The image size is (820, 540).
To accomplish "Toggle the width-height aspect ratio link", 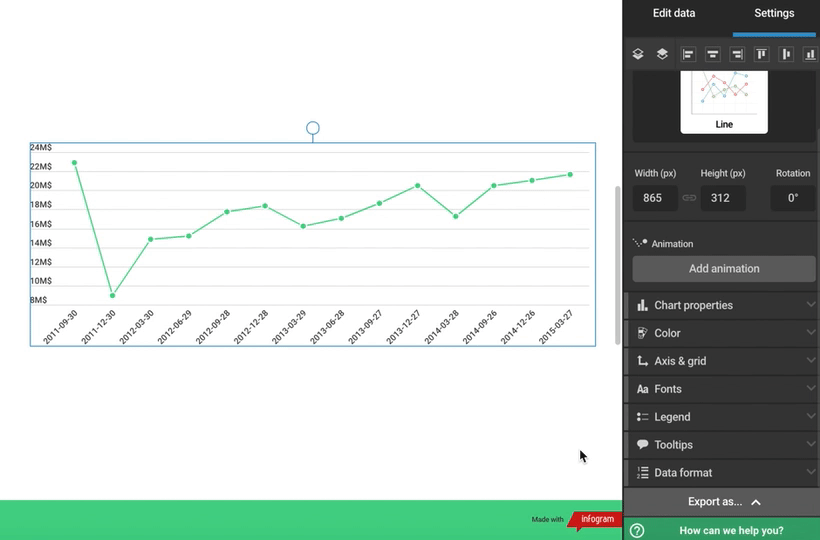I will click(x=689, y=198).
